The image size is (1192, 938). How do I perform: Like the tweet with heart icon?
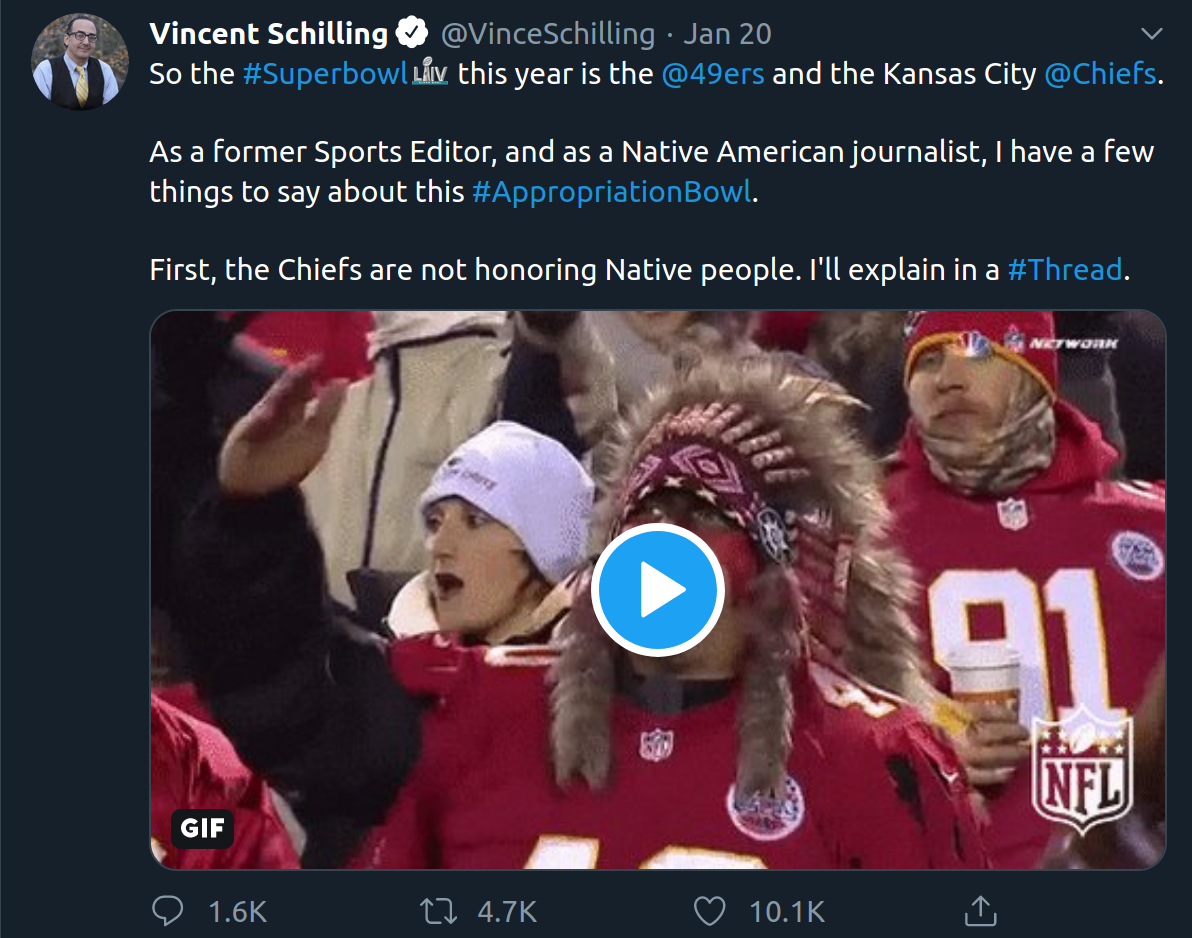tap(709, 911)
